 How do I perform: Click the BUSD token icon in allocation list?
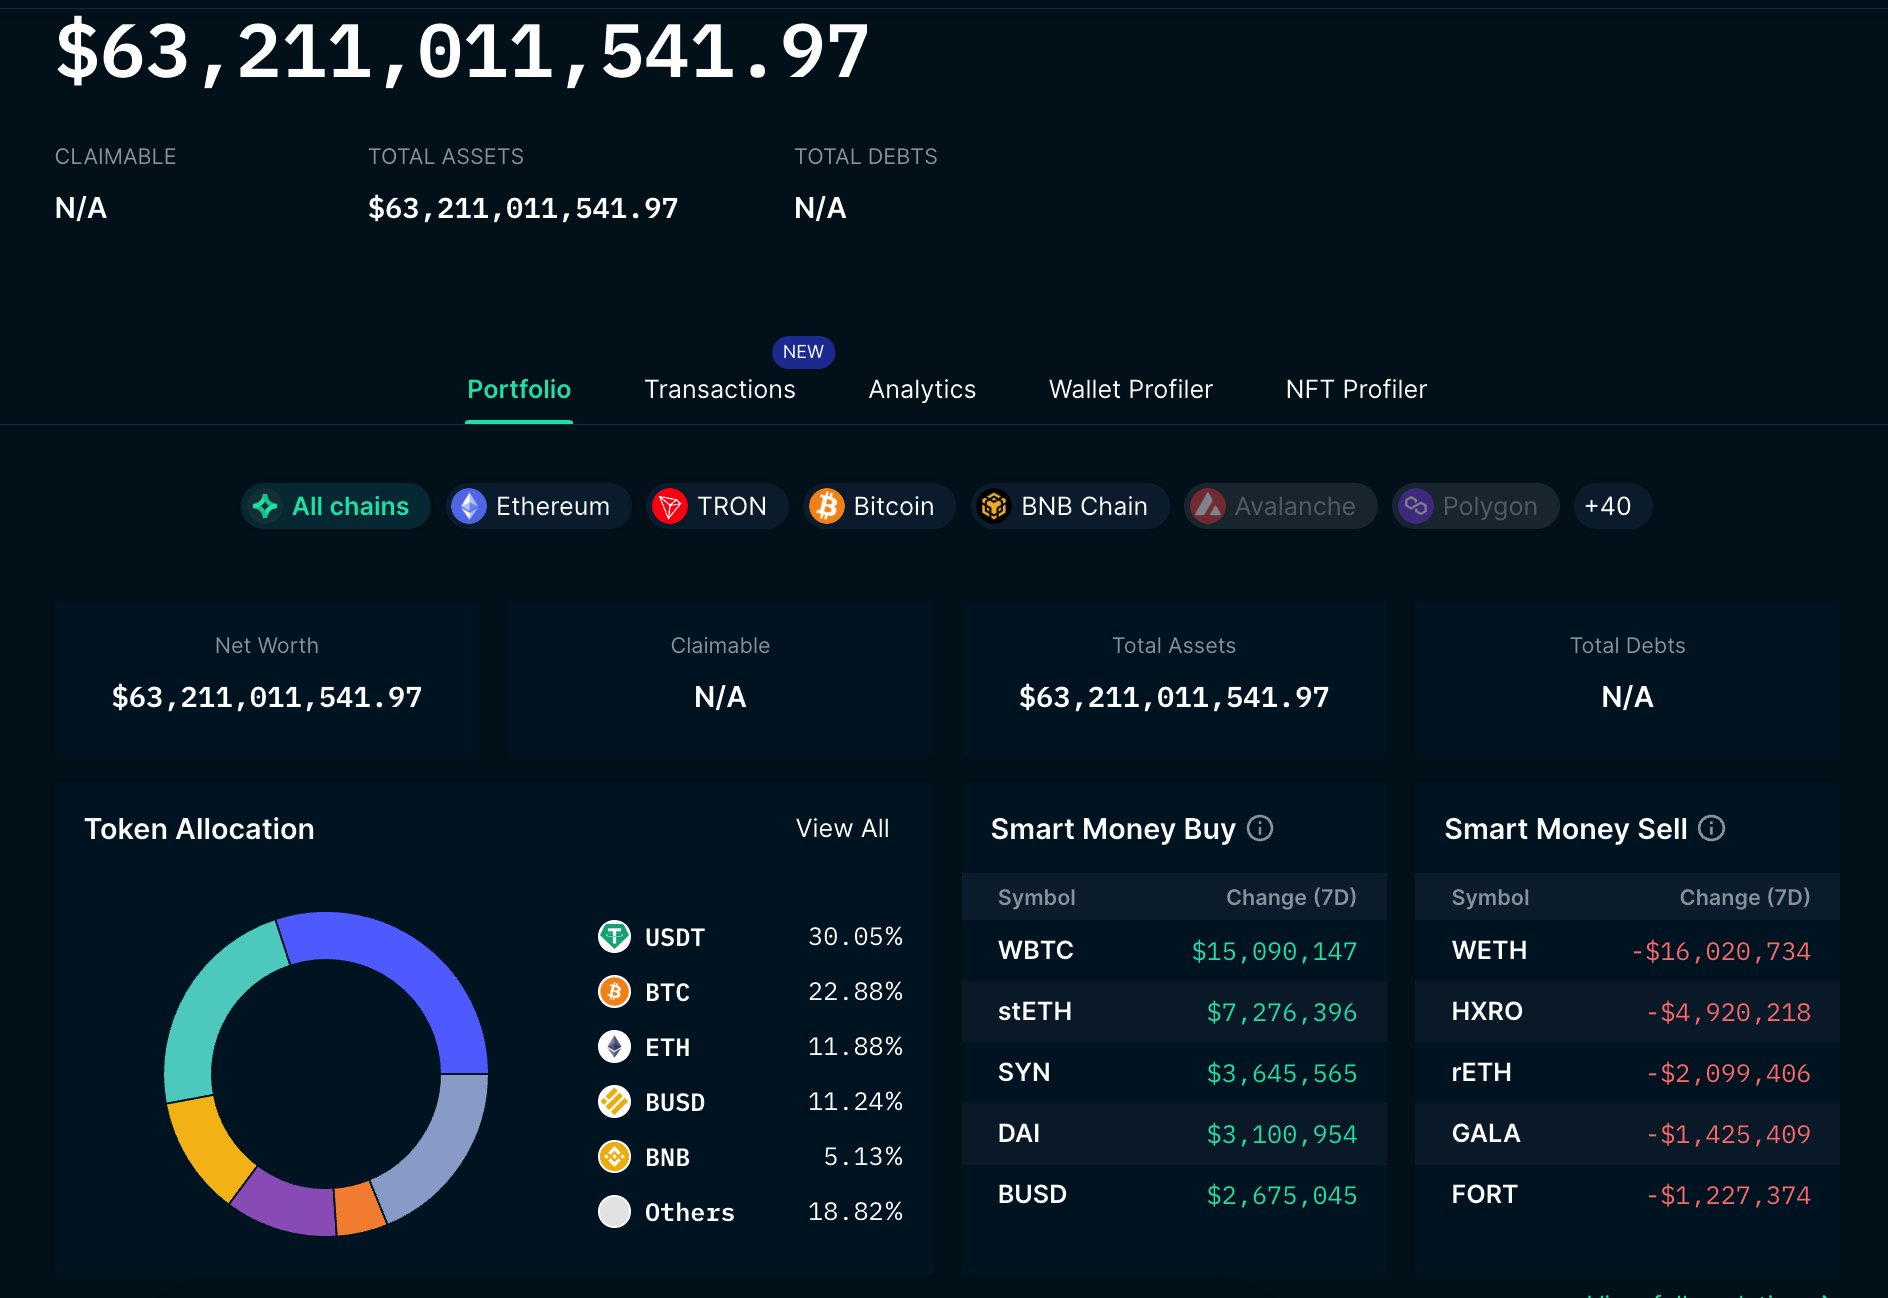point(614,1101)
